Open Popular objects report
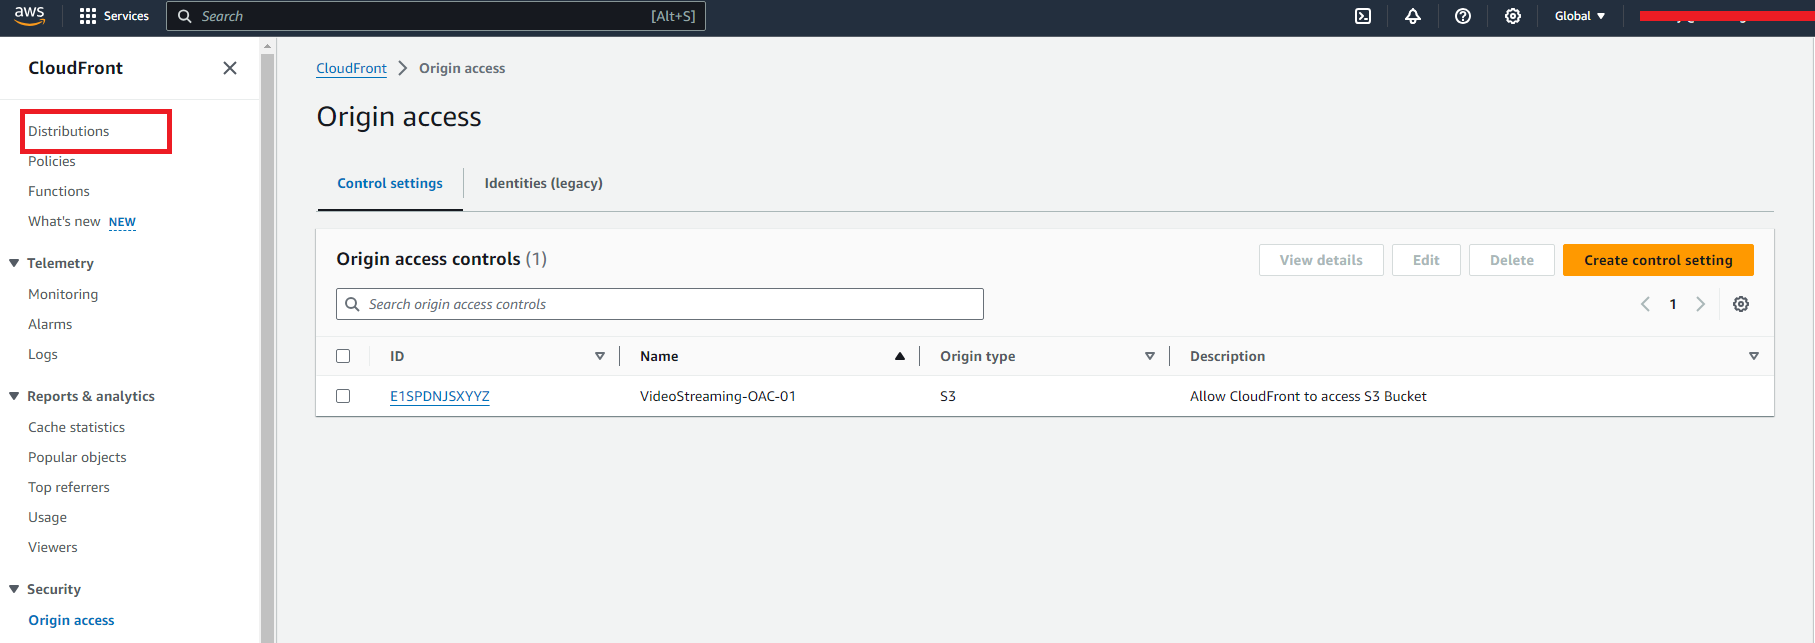Screen dimensions: 1815x643 pos(77,457)
